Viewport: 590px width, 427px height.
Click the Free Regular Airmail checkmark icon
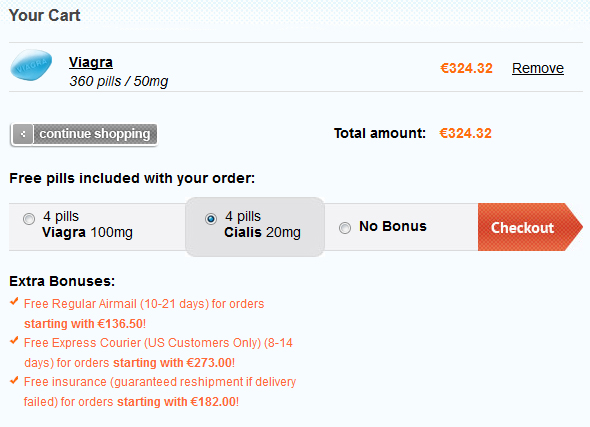(x=14, y=301)
